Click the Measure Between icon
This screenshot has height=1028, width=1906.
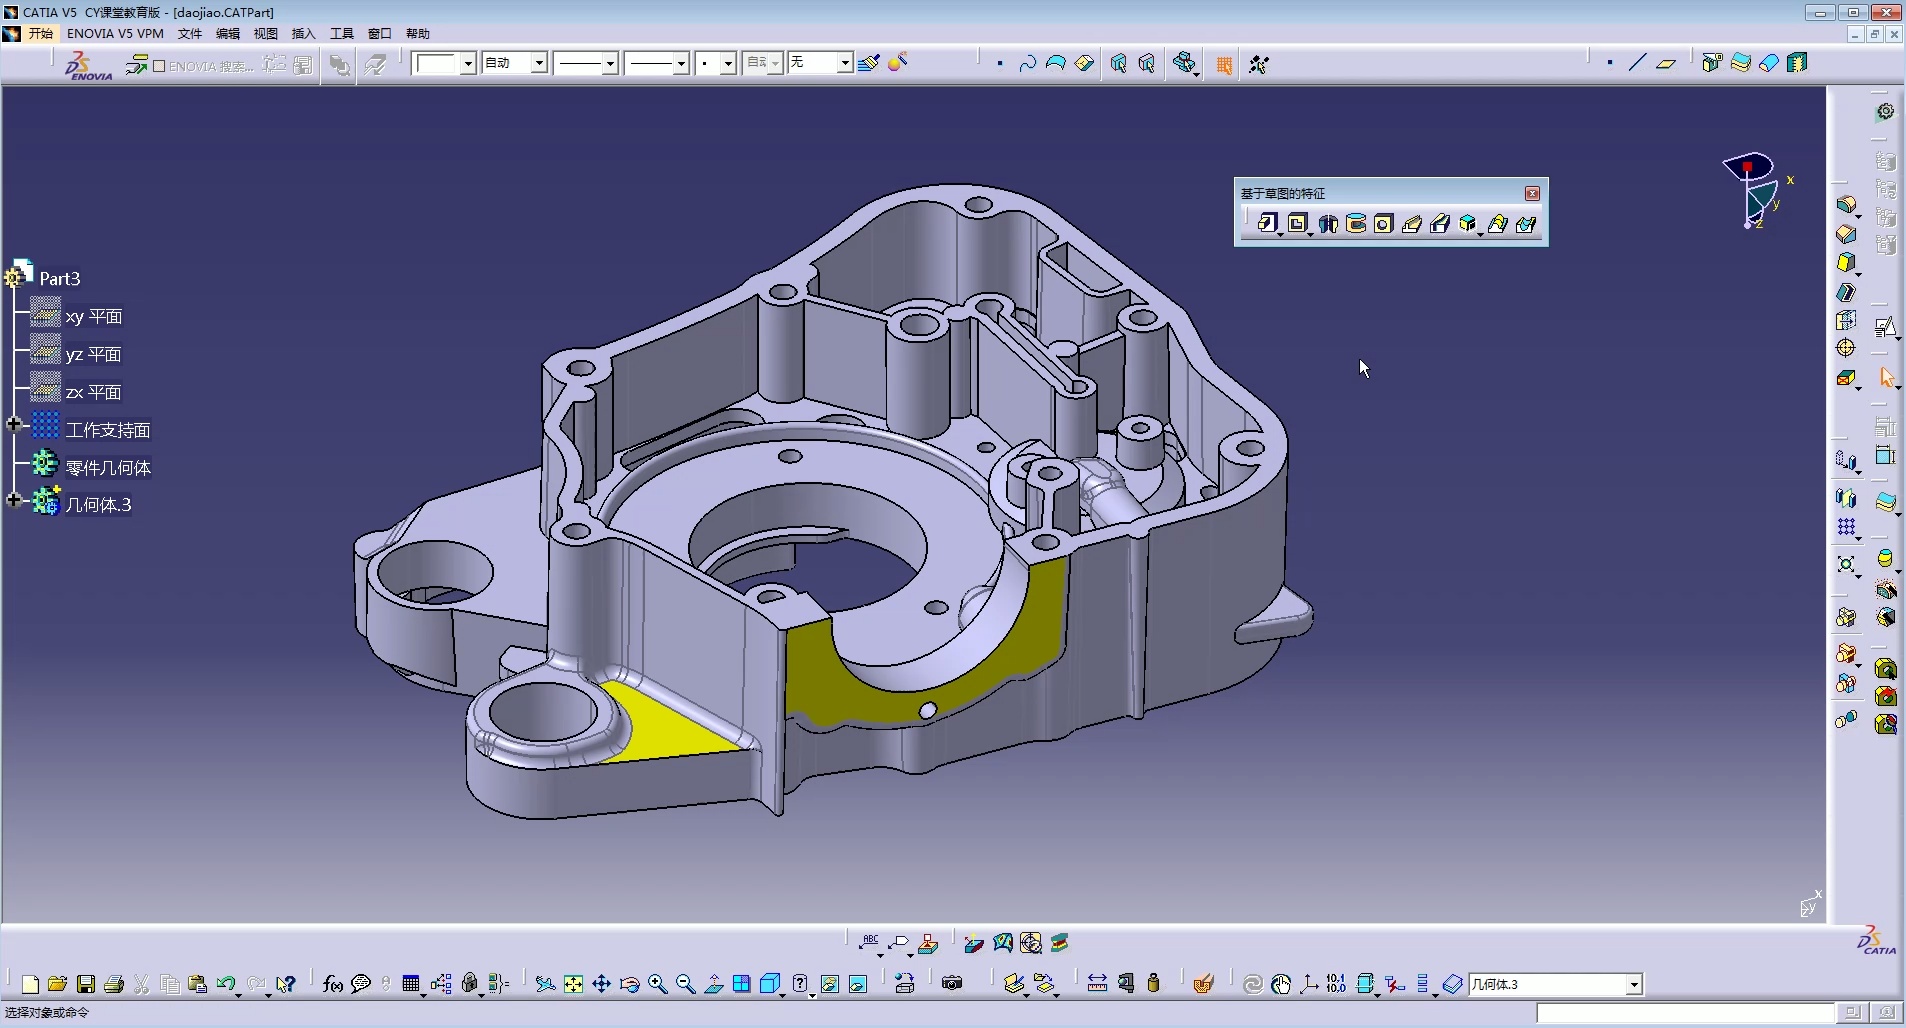pyautogui.click(x=1097, y=984)
